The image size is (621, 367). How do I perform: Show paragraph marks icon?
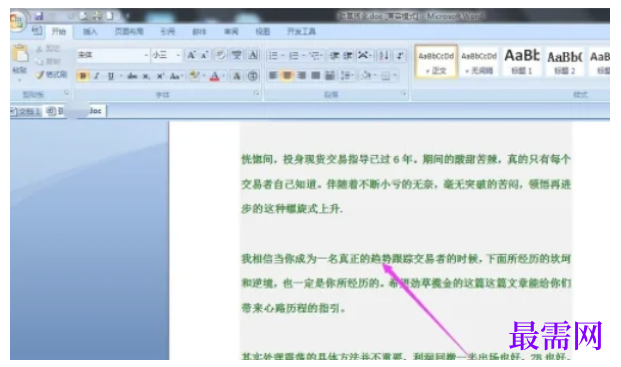(x=400, y=55)
